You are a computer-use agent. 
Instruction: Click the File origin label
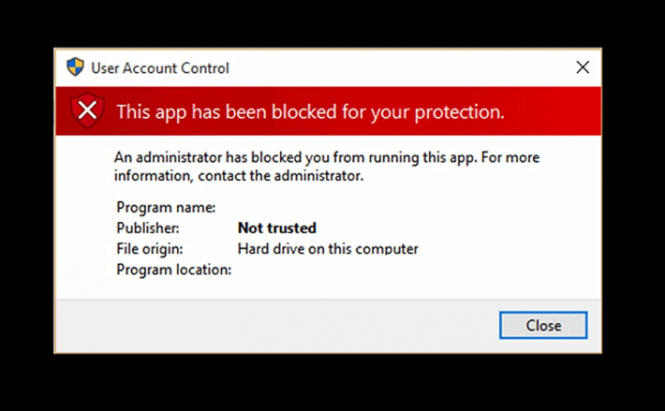pos(150,249)
